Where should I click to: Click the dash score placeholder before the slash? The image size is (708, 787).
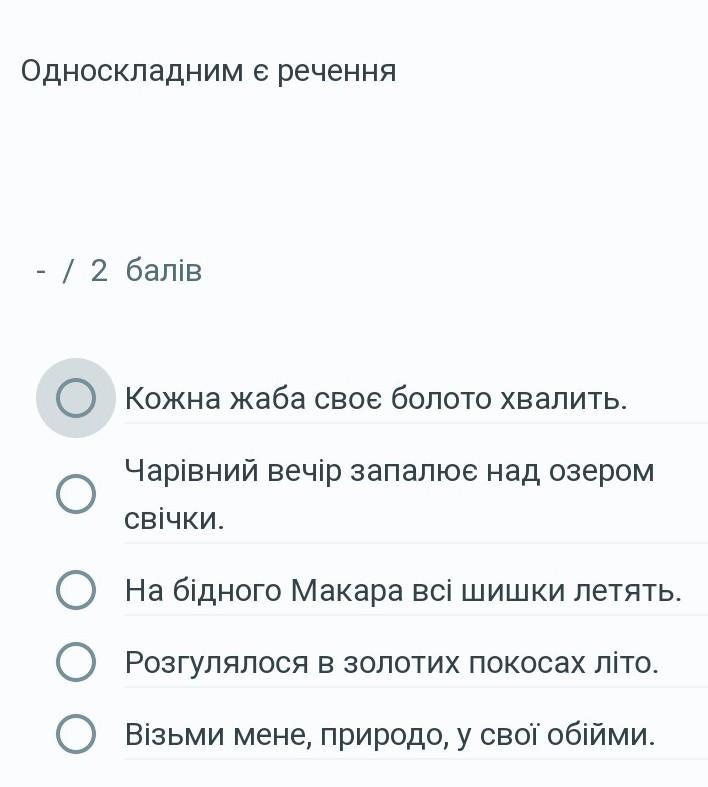coord(41,272)
